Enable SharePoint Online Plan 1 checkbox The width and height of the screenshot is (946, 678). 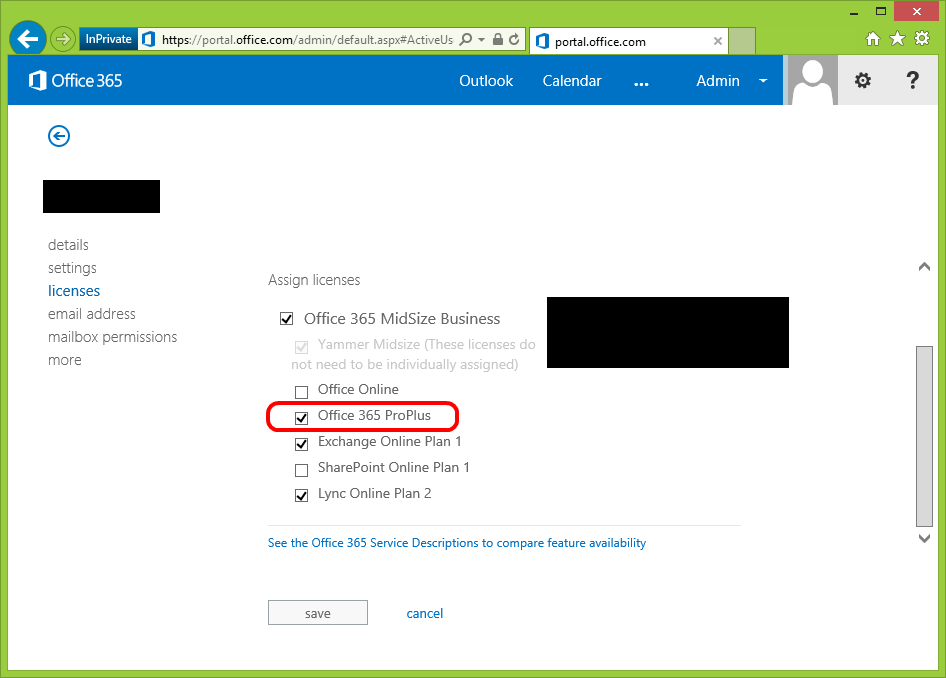[301, 470]
